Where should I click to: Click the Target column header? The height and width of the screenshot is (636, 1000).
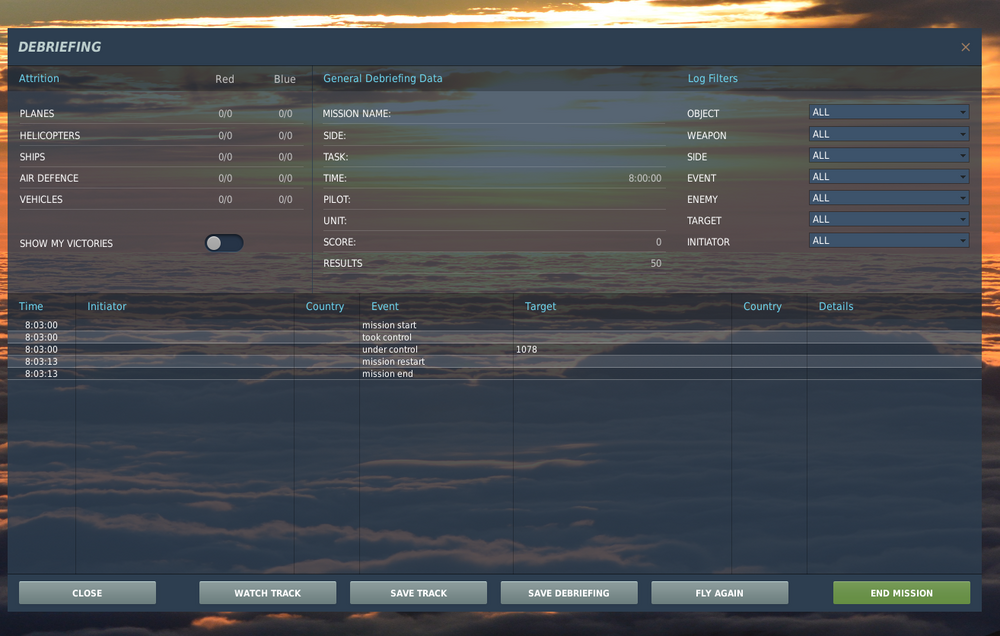(x=540, y=306)
